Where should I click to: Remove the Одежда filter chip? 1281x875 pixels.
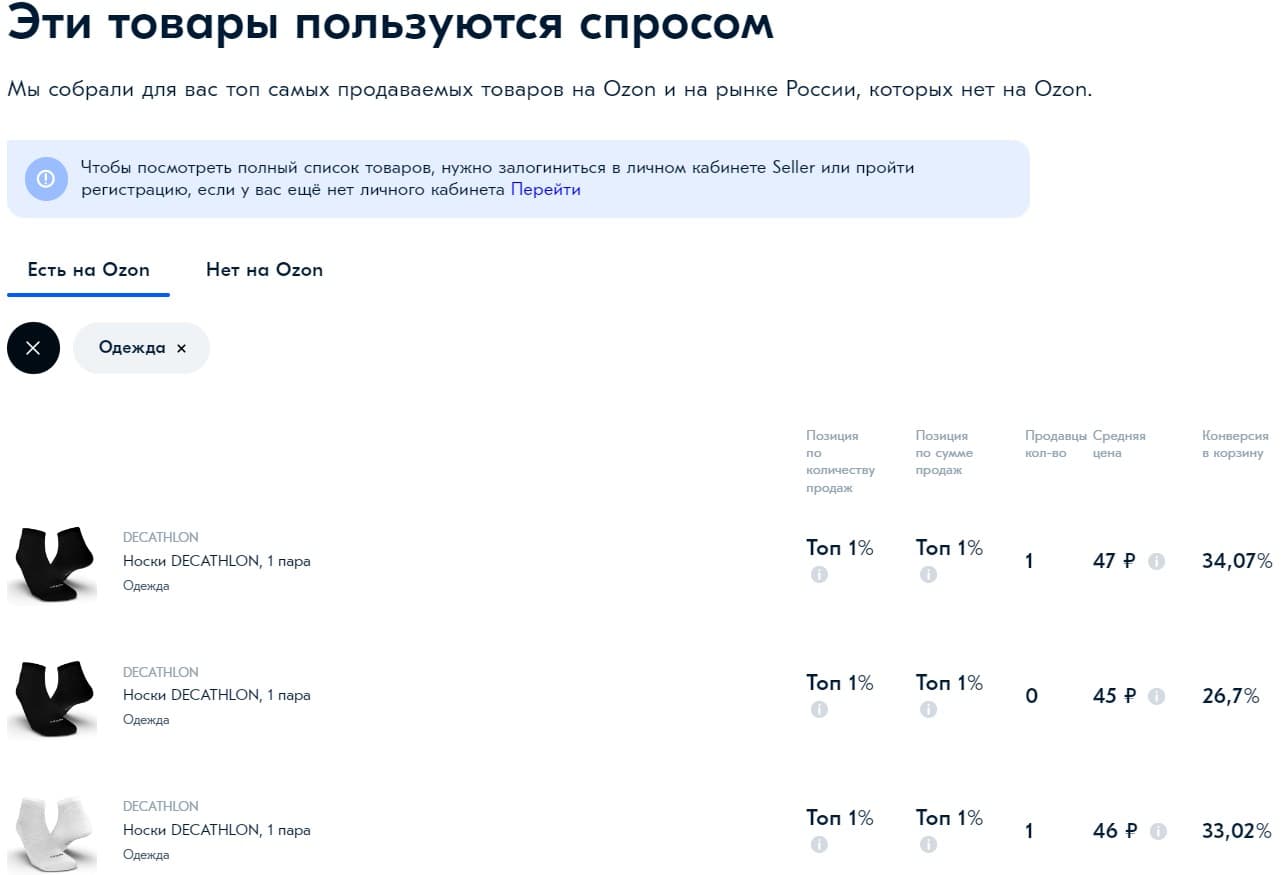(181, 348)
